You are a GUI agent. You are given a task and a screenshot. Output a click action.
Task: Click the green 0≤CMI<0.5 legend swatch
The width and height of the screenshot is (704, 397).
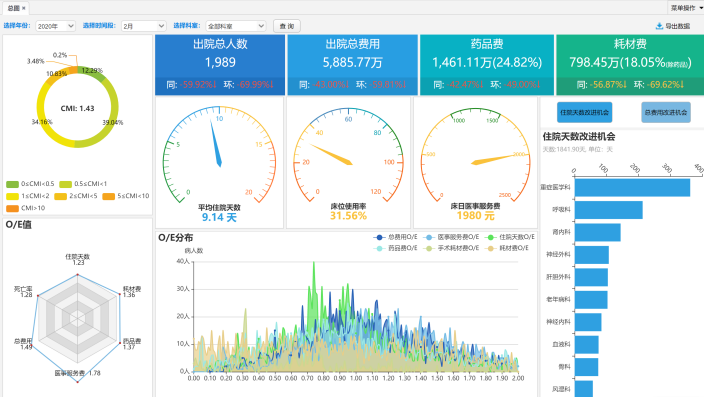click(13, 184)
